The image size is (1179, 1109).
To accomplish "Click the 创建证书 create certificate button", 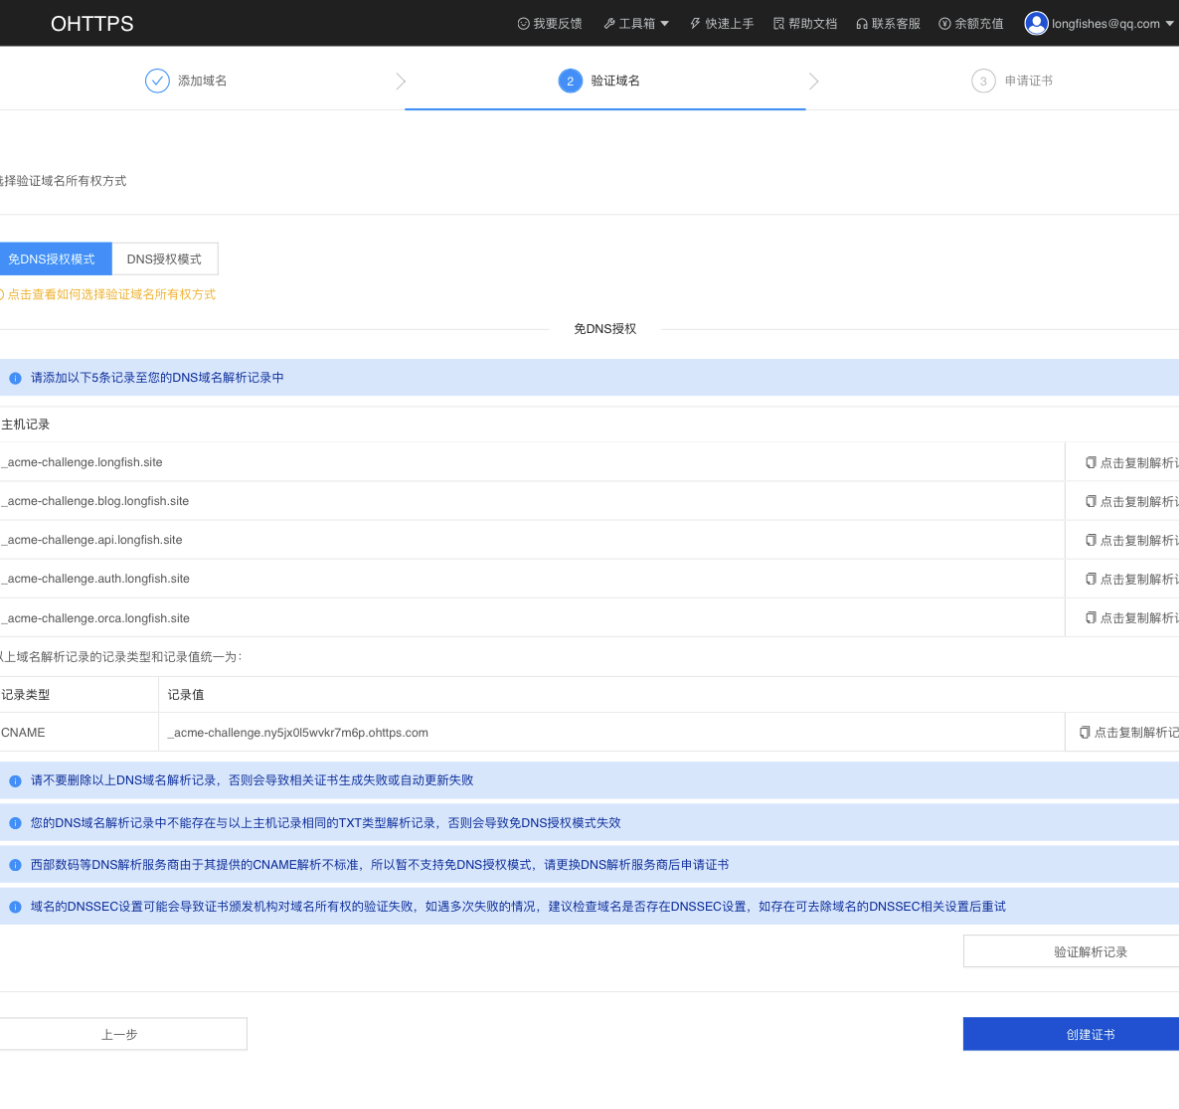I will [1089, 1035].
